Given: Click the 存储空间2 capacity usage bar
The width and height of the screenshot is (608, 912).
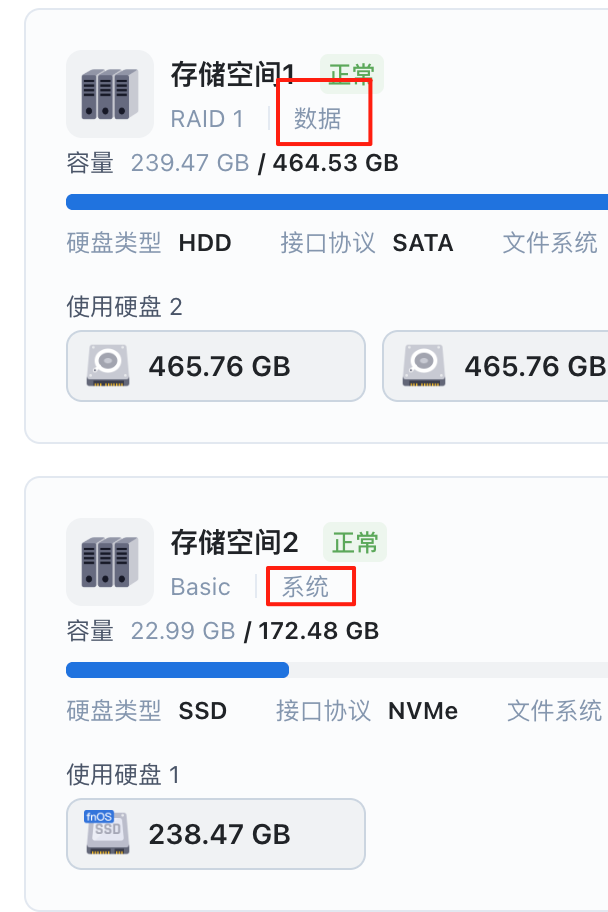Looking at the screenshot, I should [336, 670].
